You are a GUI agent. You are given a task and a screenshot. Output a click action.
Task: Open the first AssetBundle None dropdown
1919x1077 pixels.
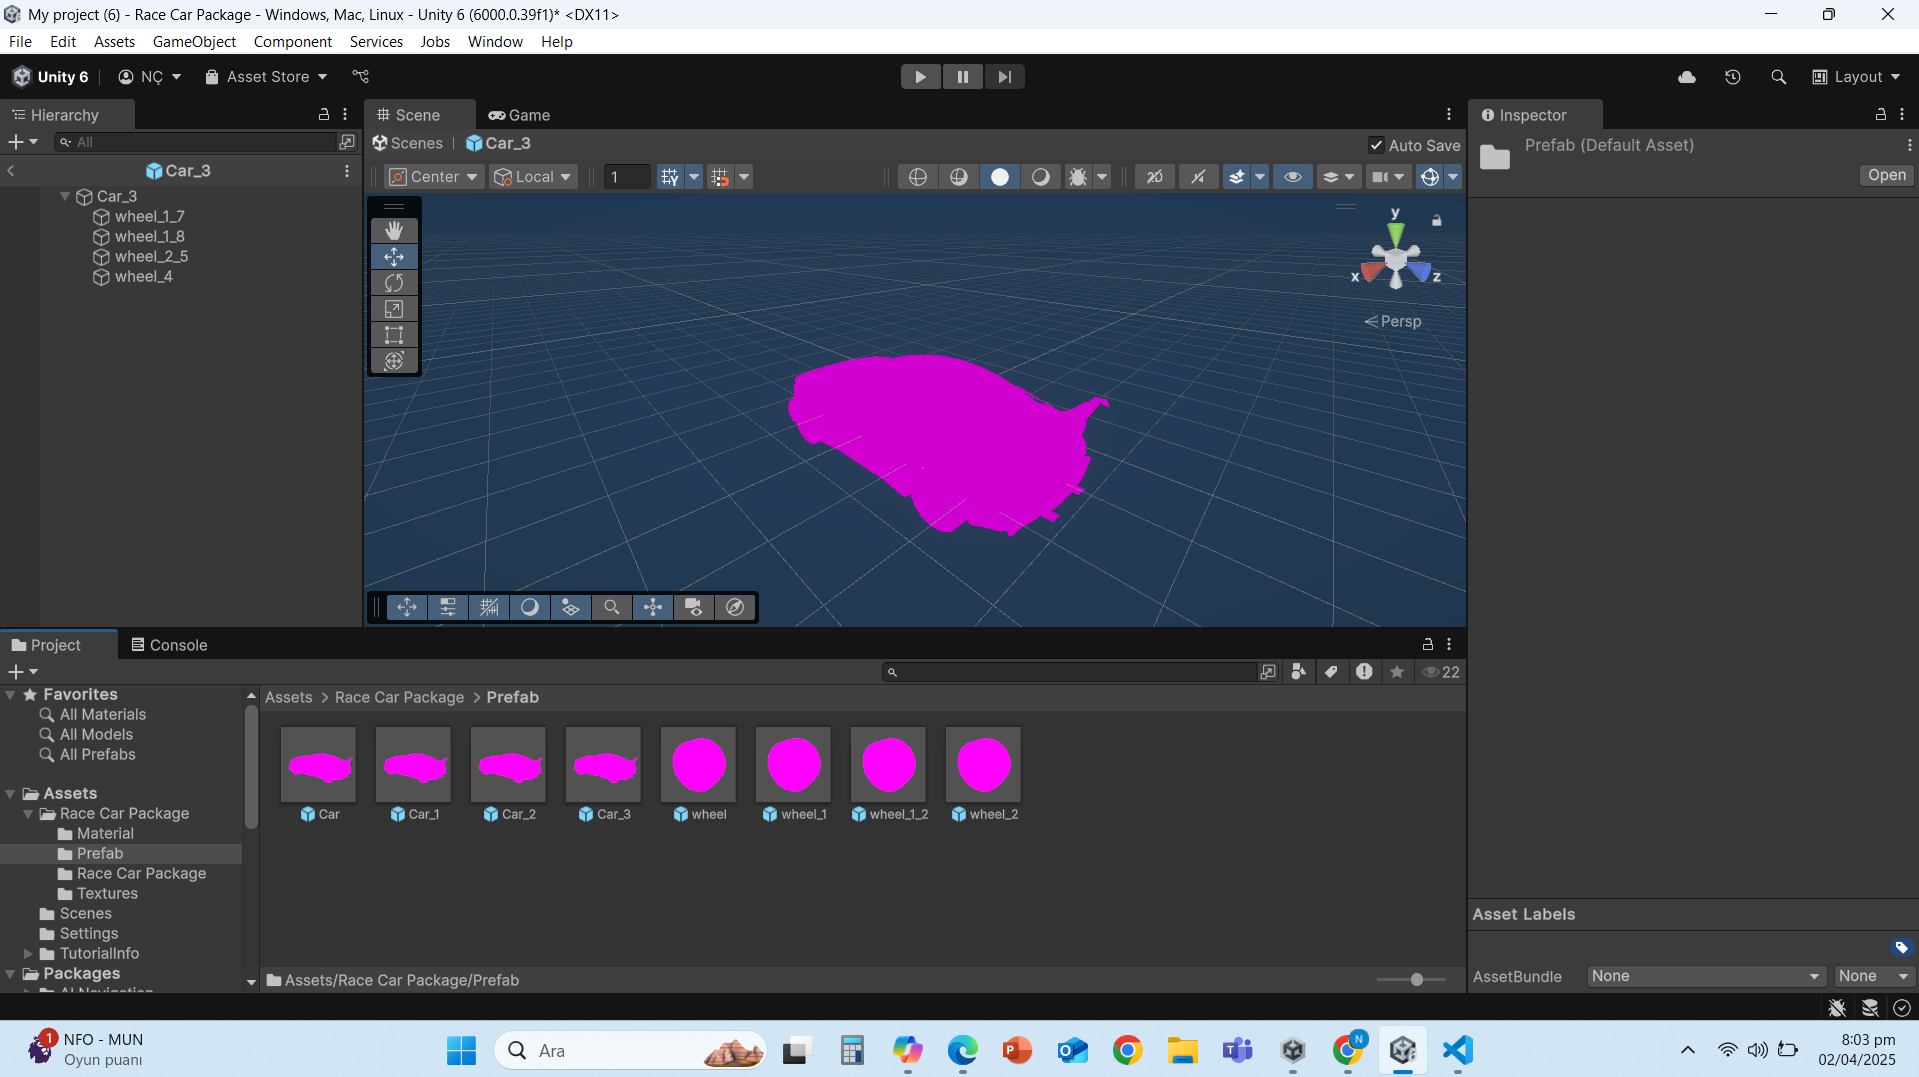pos(1706,976)
